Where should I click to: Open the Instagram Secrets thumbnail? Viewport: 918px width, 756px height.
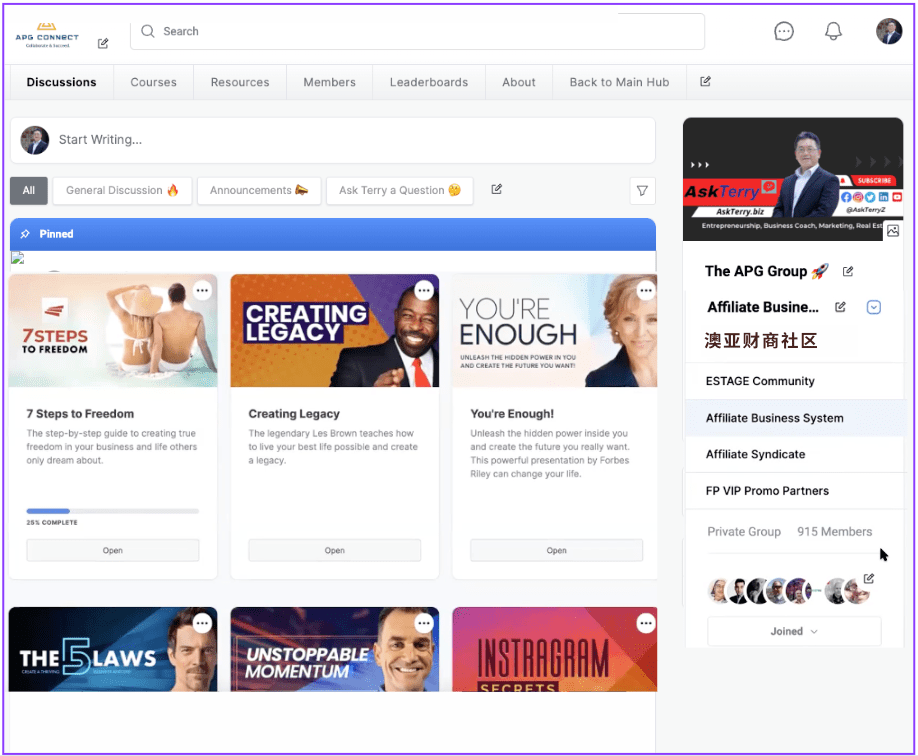(x=555, y=649)
